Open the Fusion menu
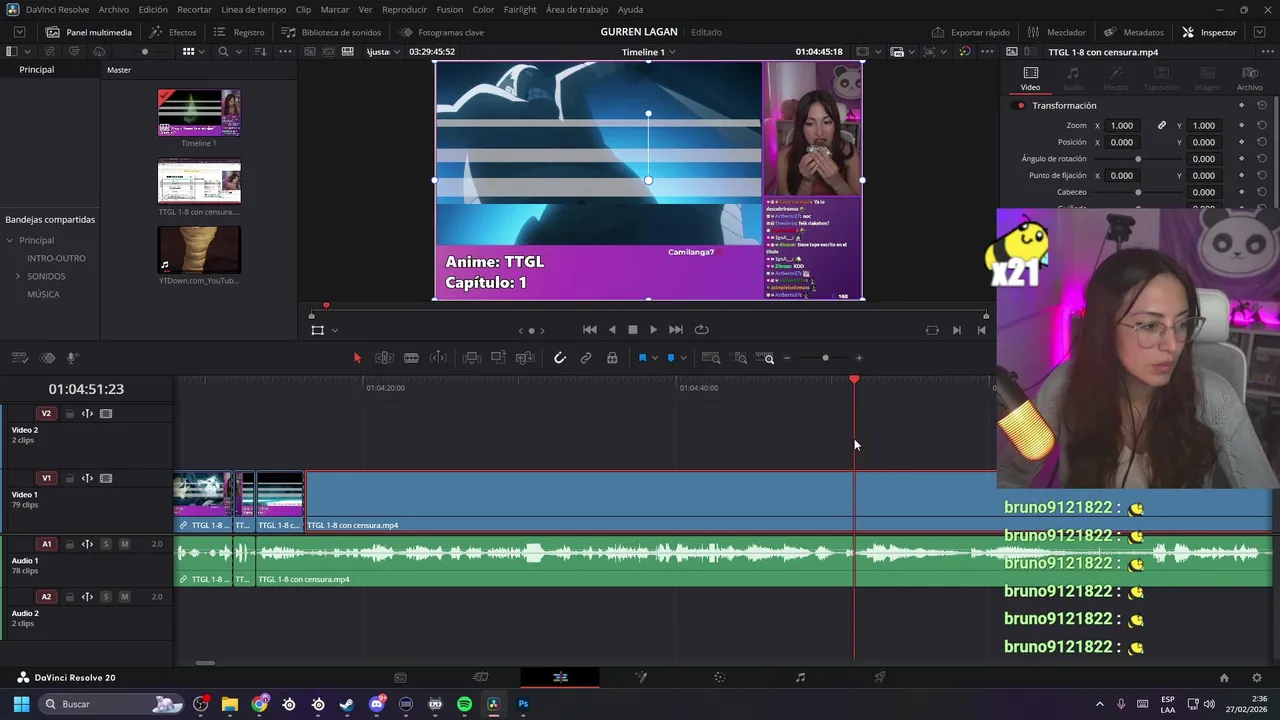The height and width of the screenshot is (720, 1280). tap(450, 9)
